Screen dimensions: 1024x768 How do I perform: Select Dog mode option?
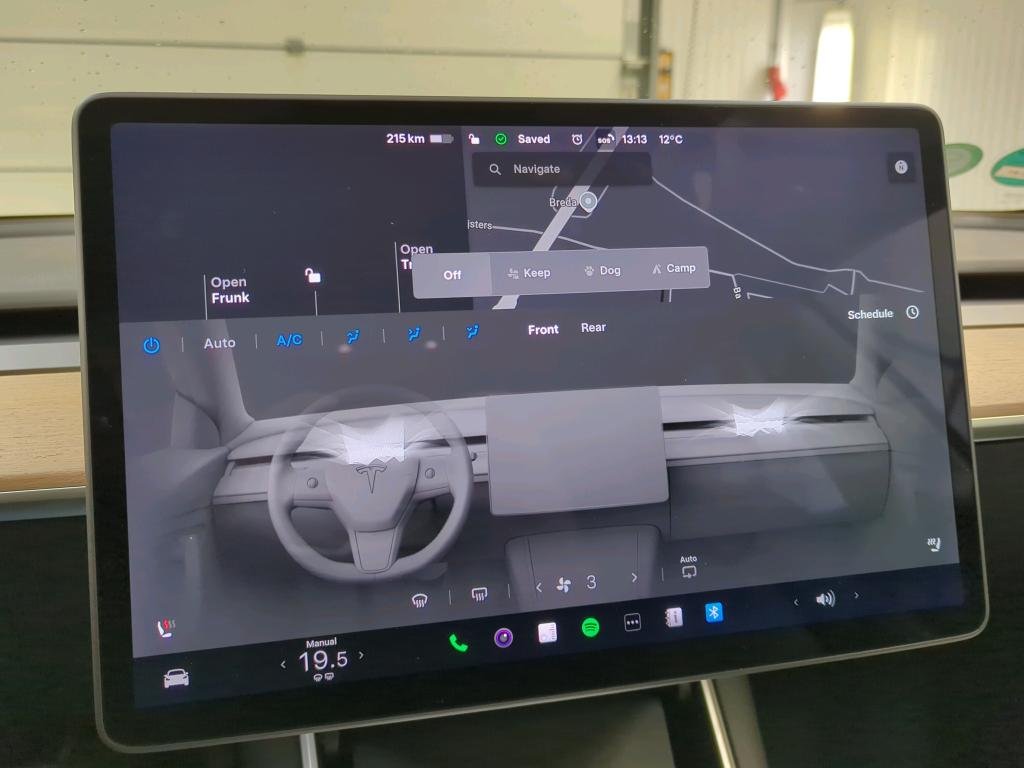(x=602, y=270)
